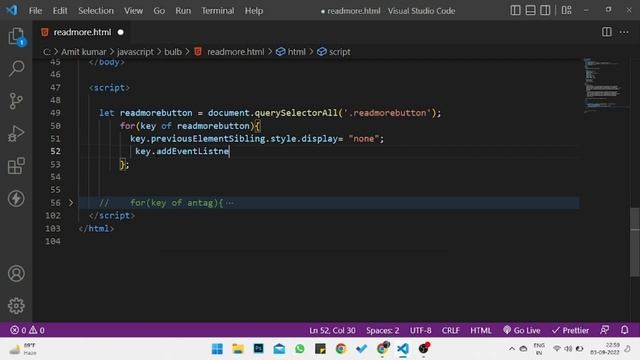This screenshot has height=360, width=640.
Task: Select the readmore.html editor tab
Action: coord(82,32)
